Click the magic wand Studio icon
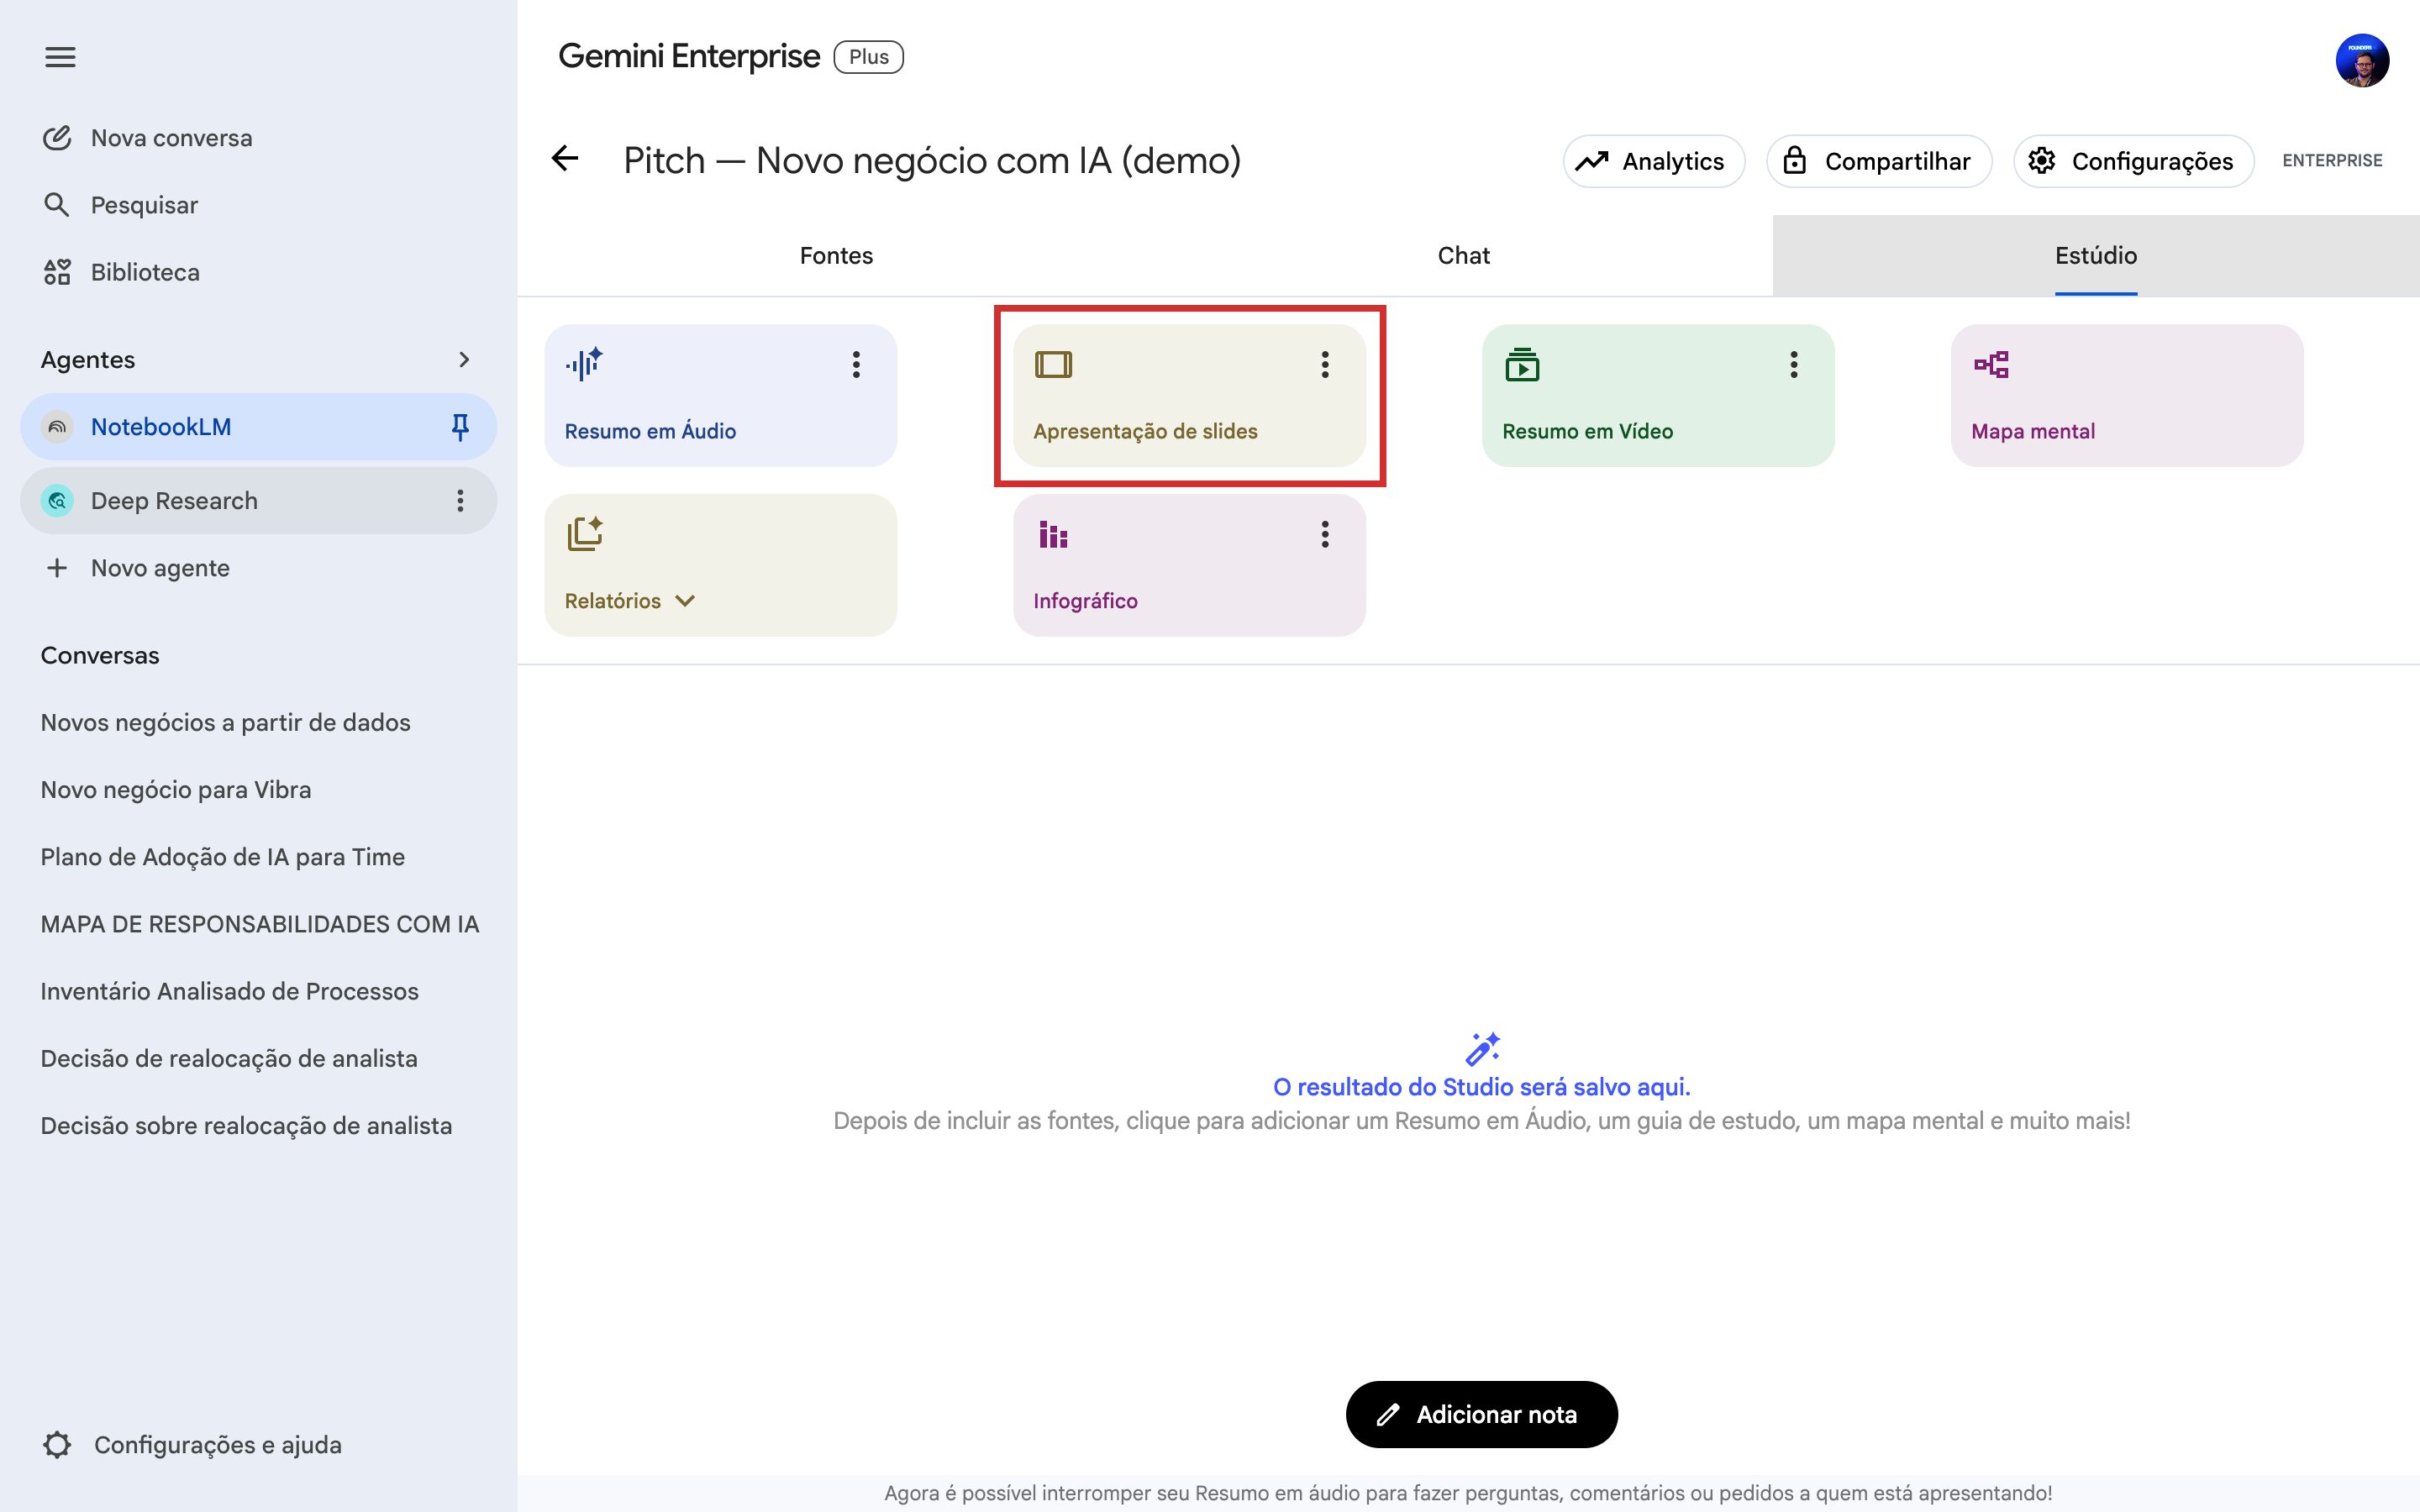The width and height of the screenshot is (2420, 1512). click(1482, 1048)
